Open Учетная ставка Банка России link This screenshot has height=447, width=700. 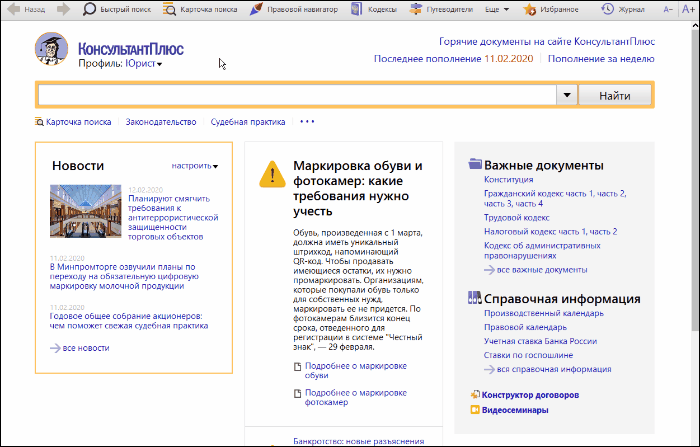[x=541, y=341]
